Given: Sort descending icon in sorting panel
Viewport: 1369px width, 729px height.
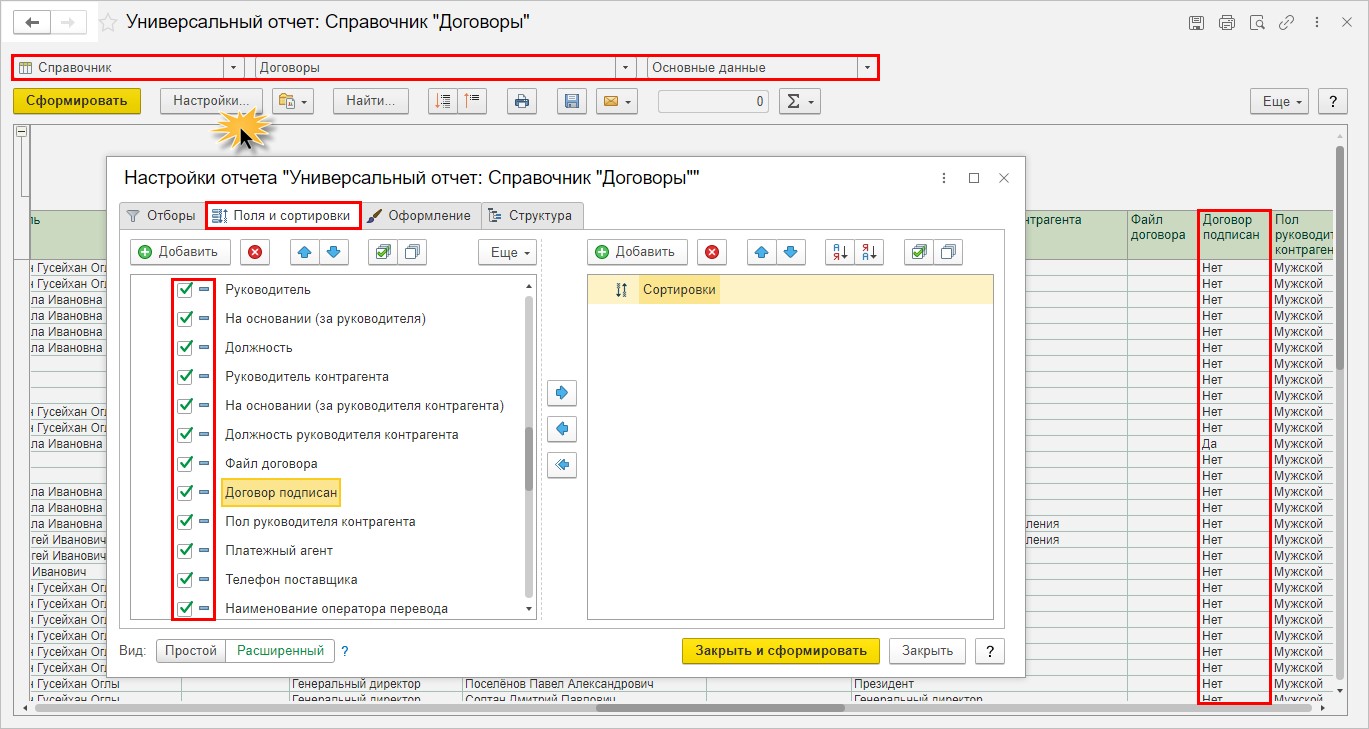Looking at the screenshot, I should click(x=869, y=252).
